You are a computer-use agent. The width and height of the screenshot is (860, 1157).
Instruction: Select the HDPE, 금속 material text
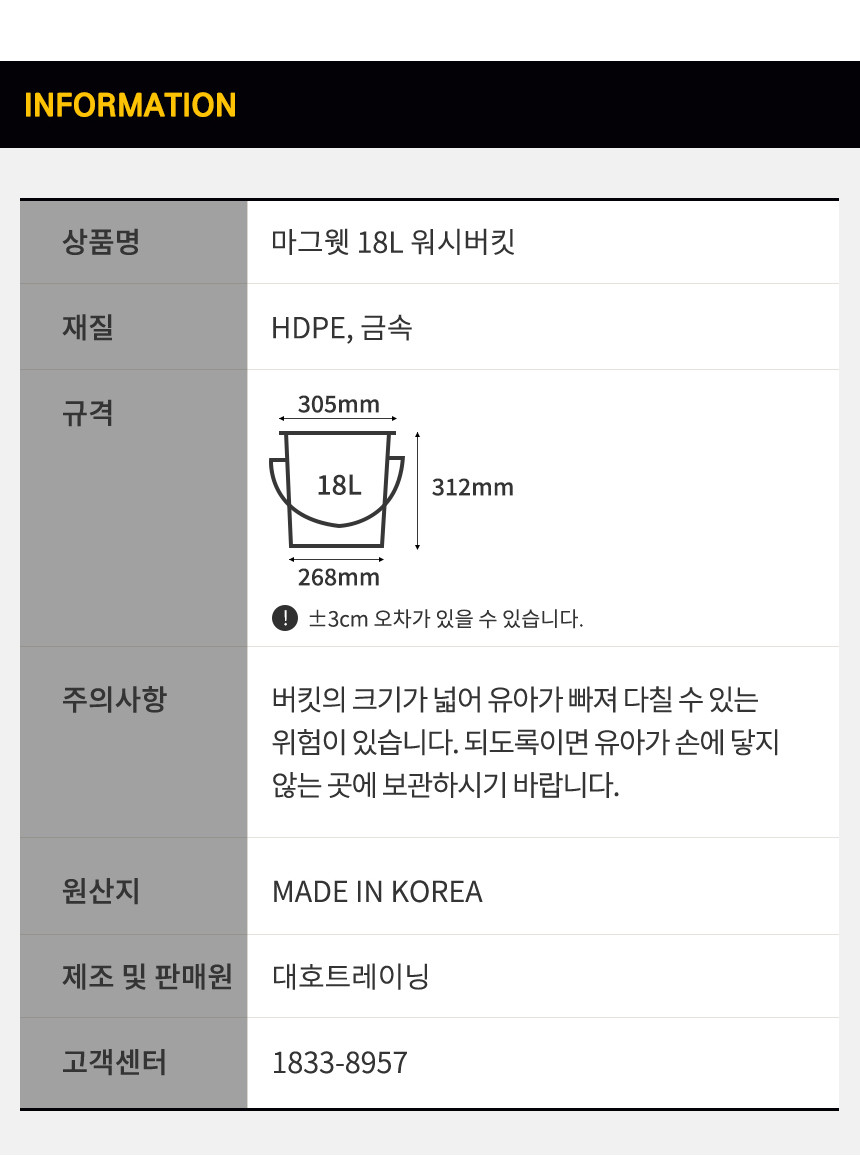(341, 328)
